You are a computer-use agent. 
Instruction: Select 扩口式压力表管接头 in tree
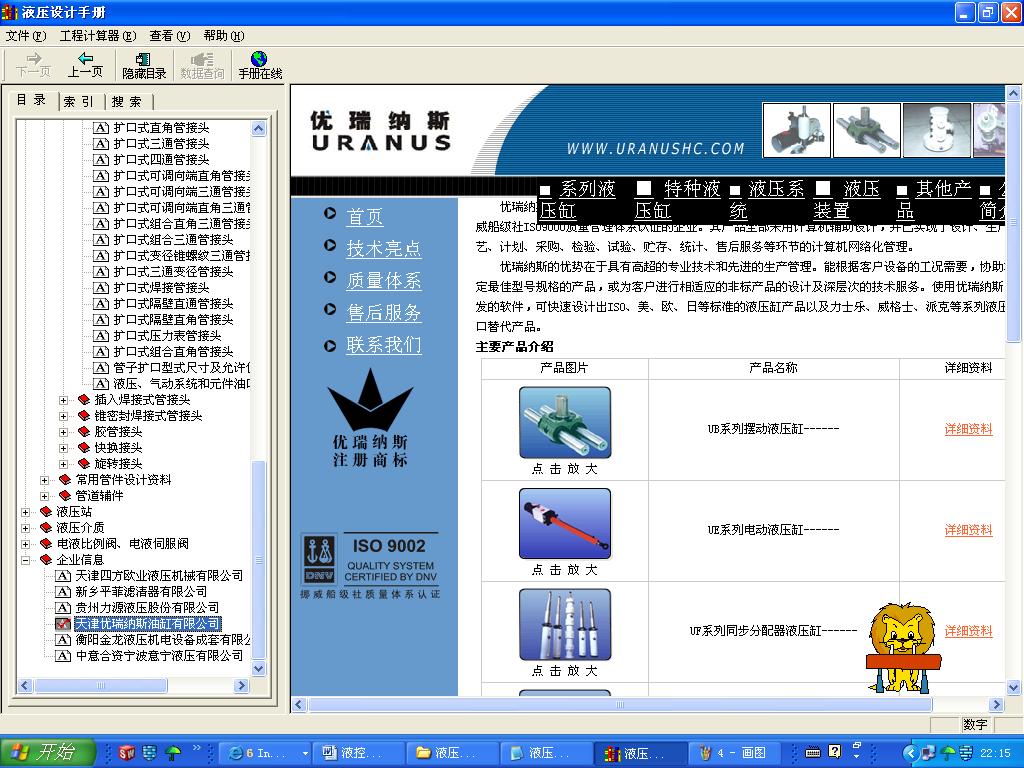[x=167, y=336]
